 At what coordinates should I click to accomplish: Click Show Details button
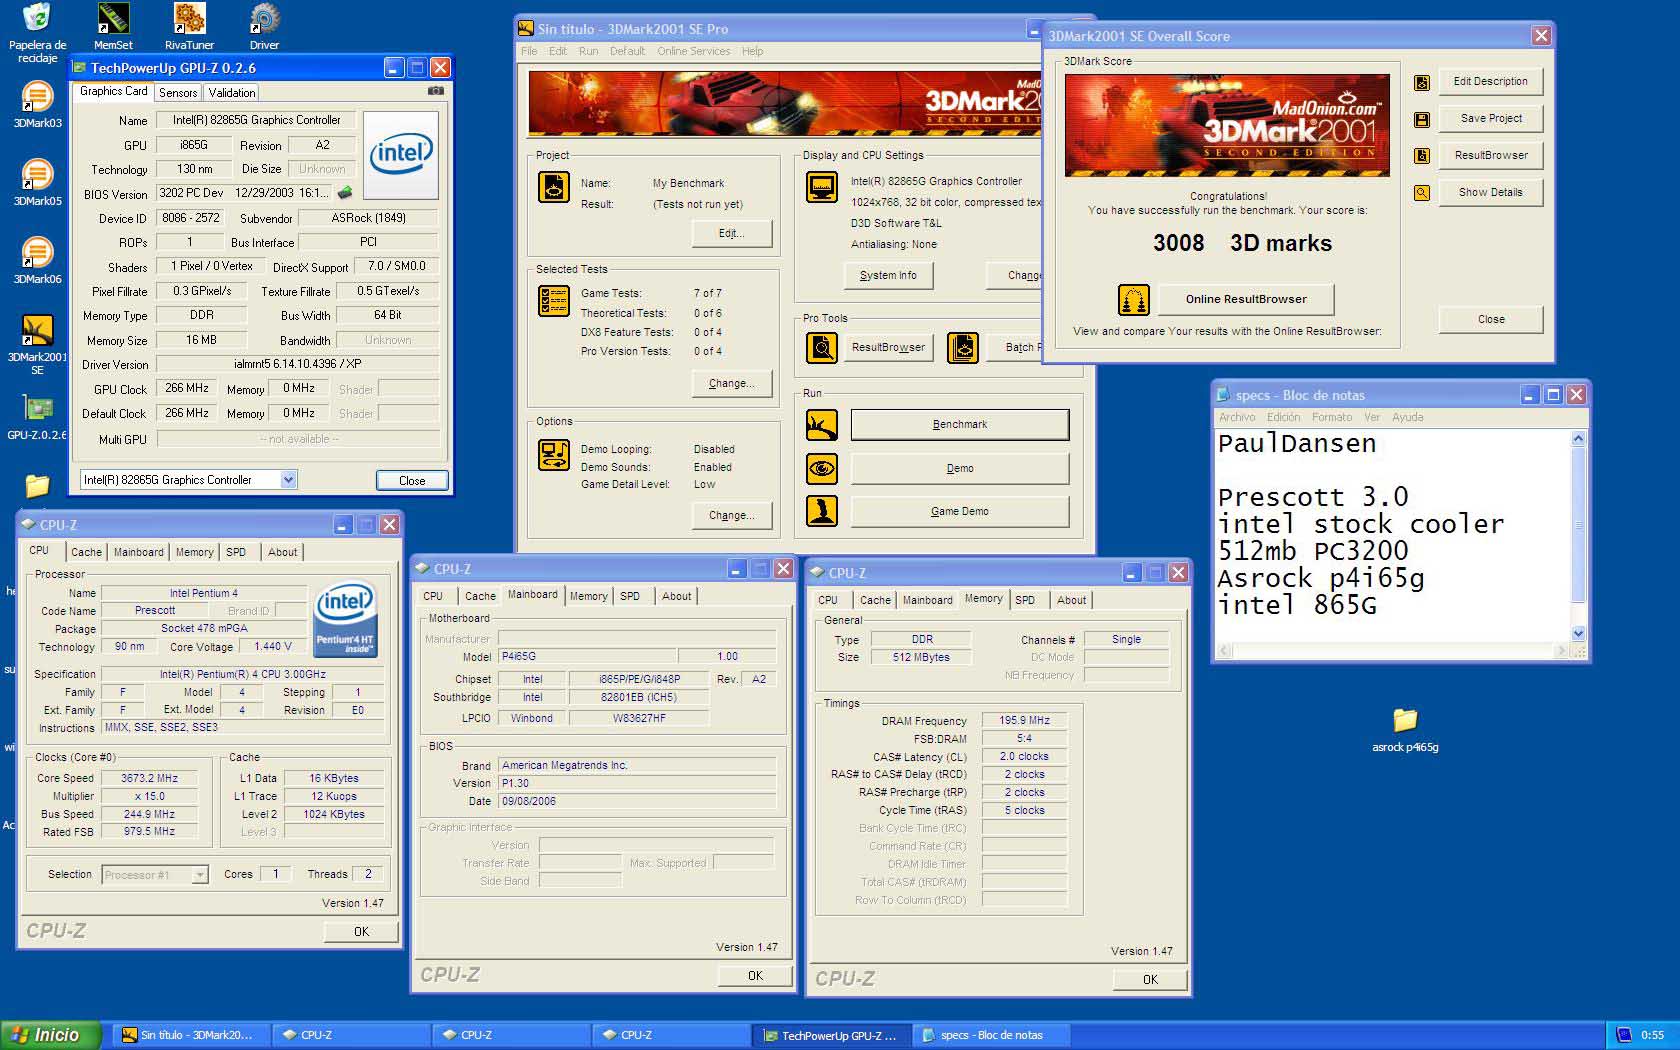pos(1491,192)
